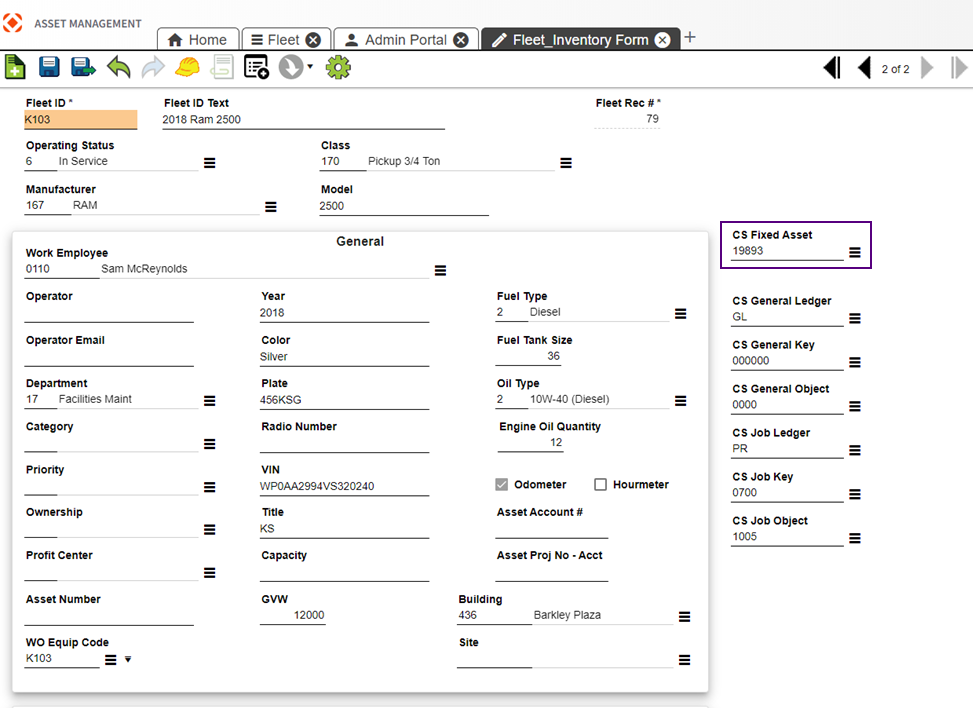Go to the previous record
Image resolution: width=973 pixels, height=708 pixels.
[864, 68]
